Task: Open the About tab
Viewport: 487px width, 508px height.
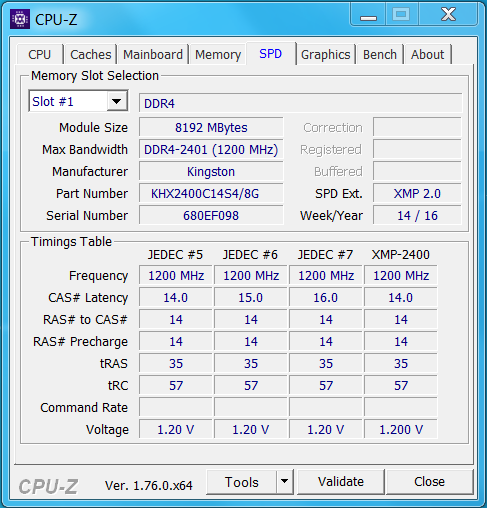Action: click(x=428, y=54)
